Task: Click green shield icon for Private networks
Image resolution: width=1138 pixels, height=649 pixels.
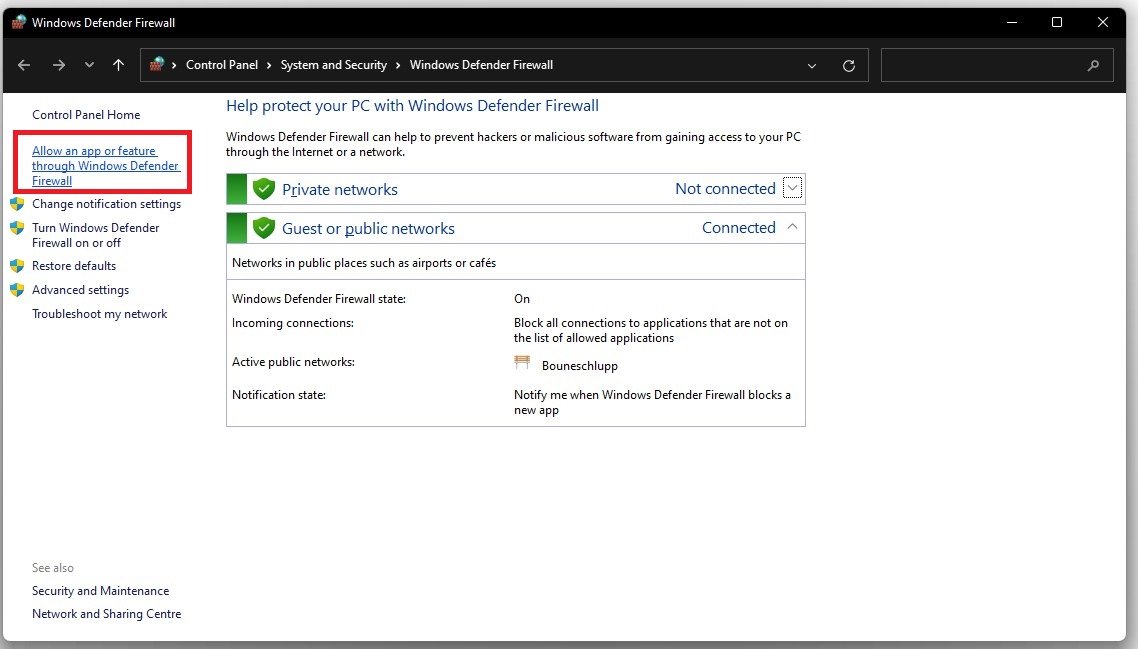Action: coord(263,189)
